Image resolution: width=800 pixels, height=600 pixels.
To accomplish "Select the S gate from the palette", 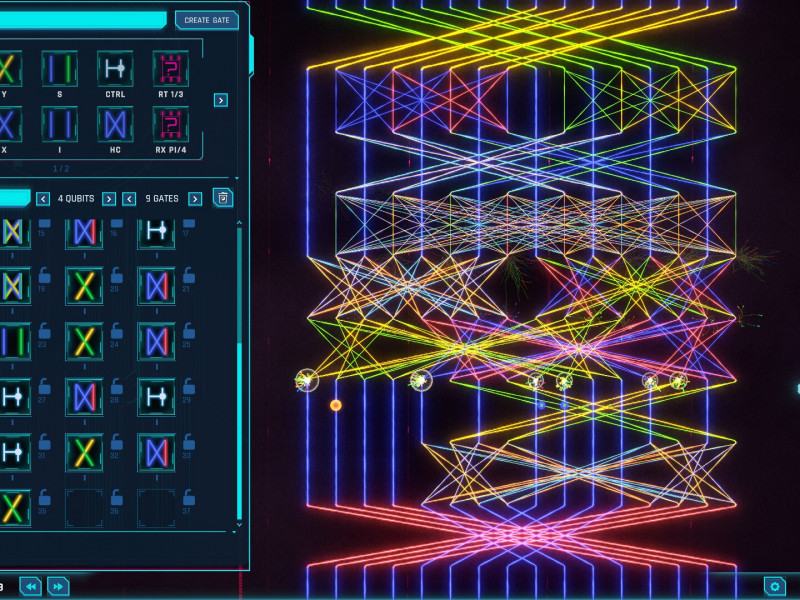I will [x=59, y=69].
